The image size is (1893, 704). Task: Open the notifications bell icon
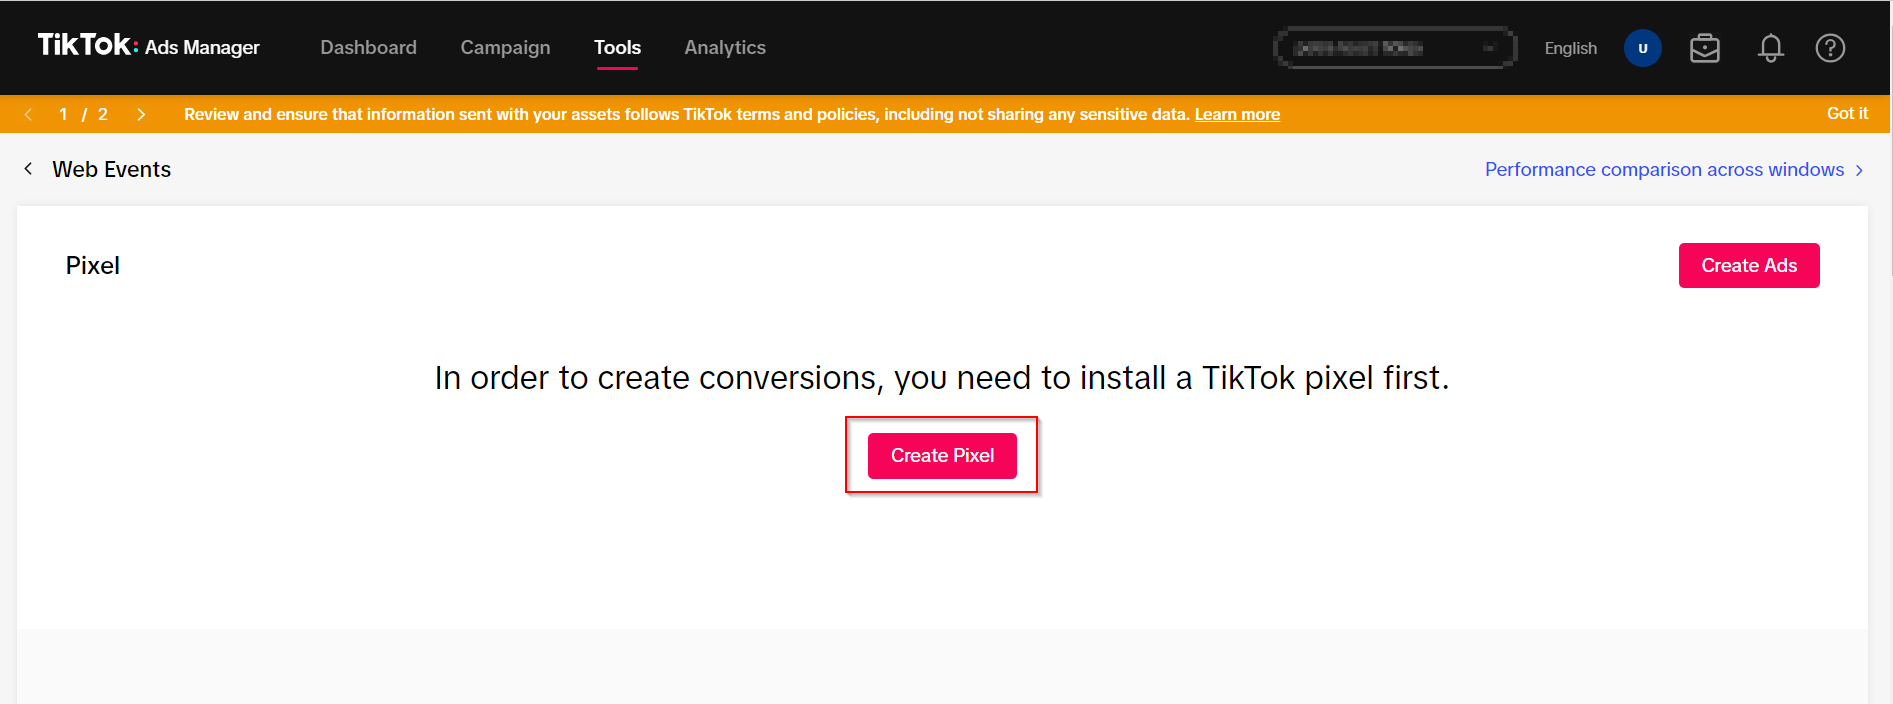click(x=1770, y=48)
